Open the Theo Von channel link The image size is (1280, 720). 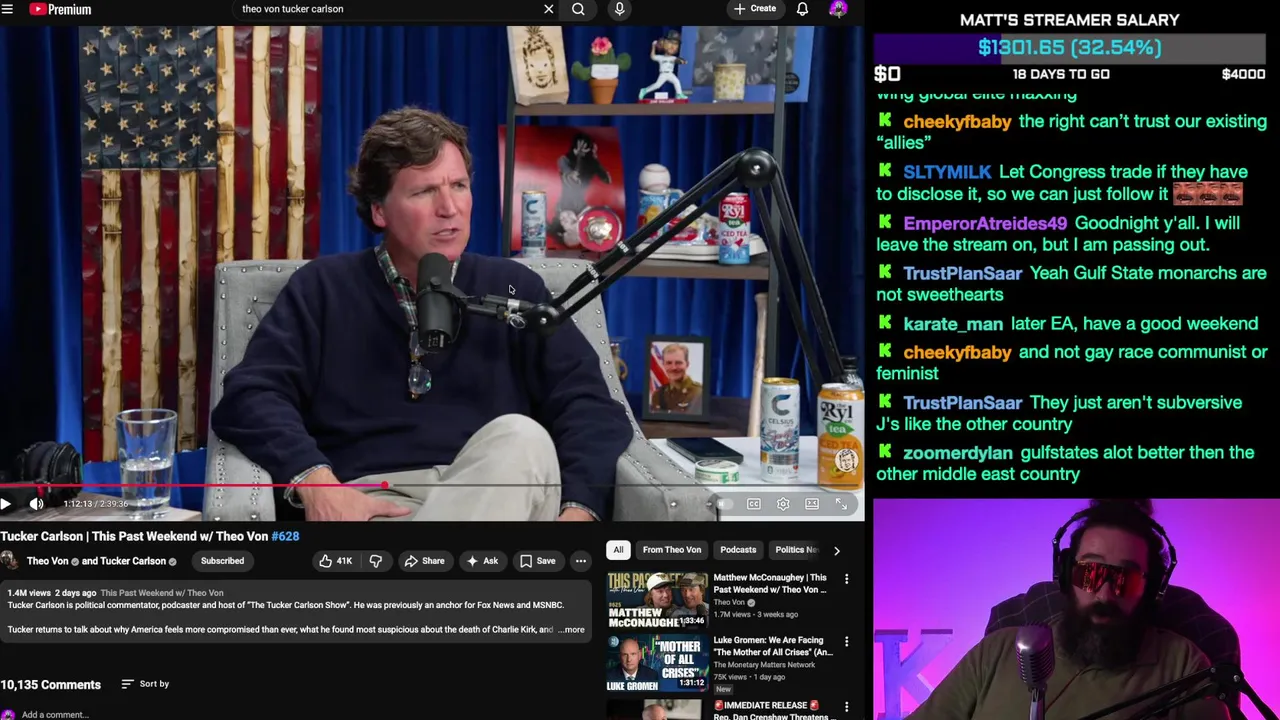48,561
